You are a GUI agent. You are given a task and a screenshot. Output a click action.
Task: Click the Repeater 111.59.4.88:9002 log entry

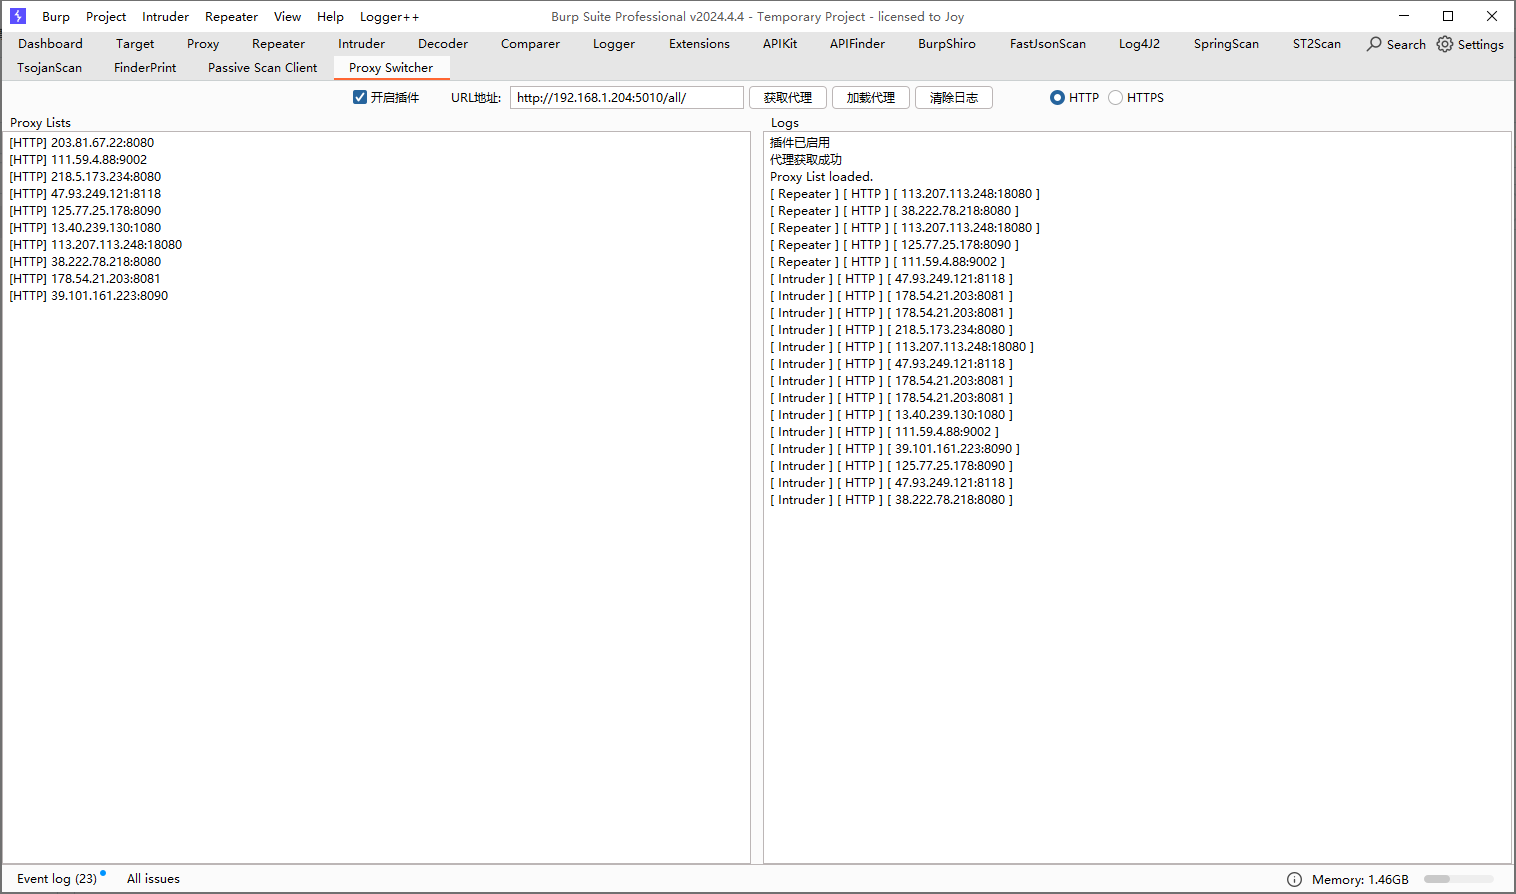[x=888, y=262]
